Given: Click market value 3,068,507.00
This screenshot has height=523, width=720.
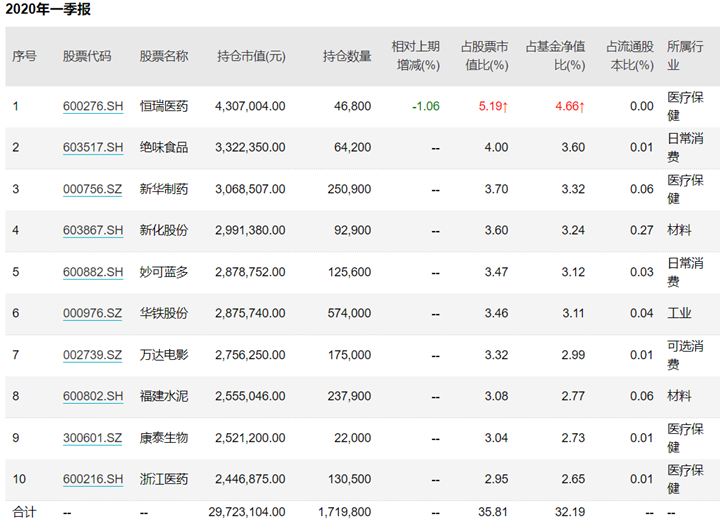Looking at the screenshot, I should click(250, 189).
